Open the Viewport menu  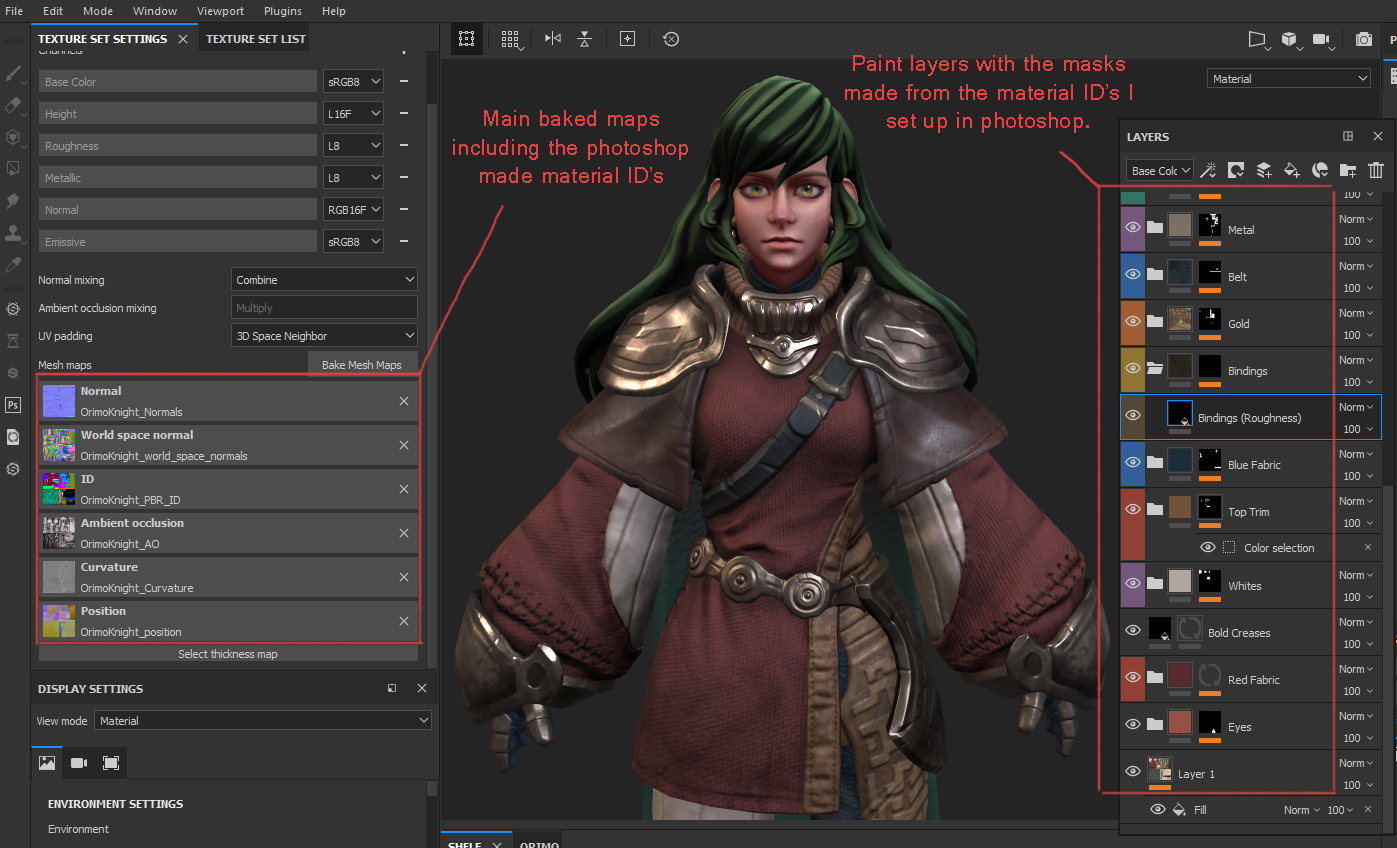(x=219, y=11)
